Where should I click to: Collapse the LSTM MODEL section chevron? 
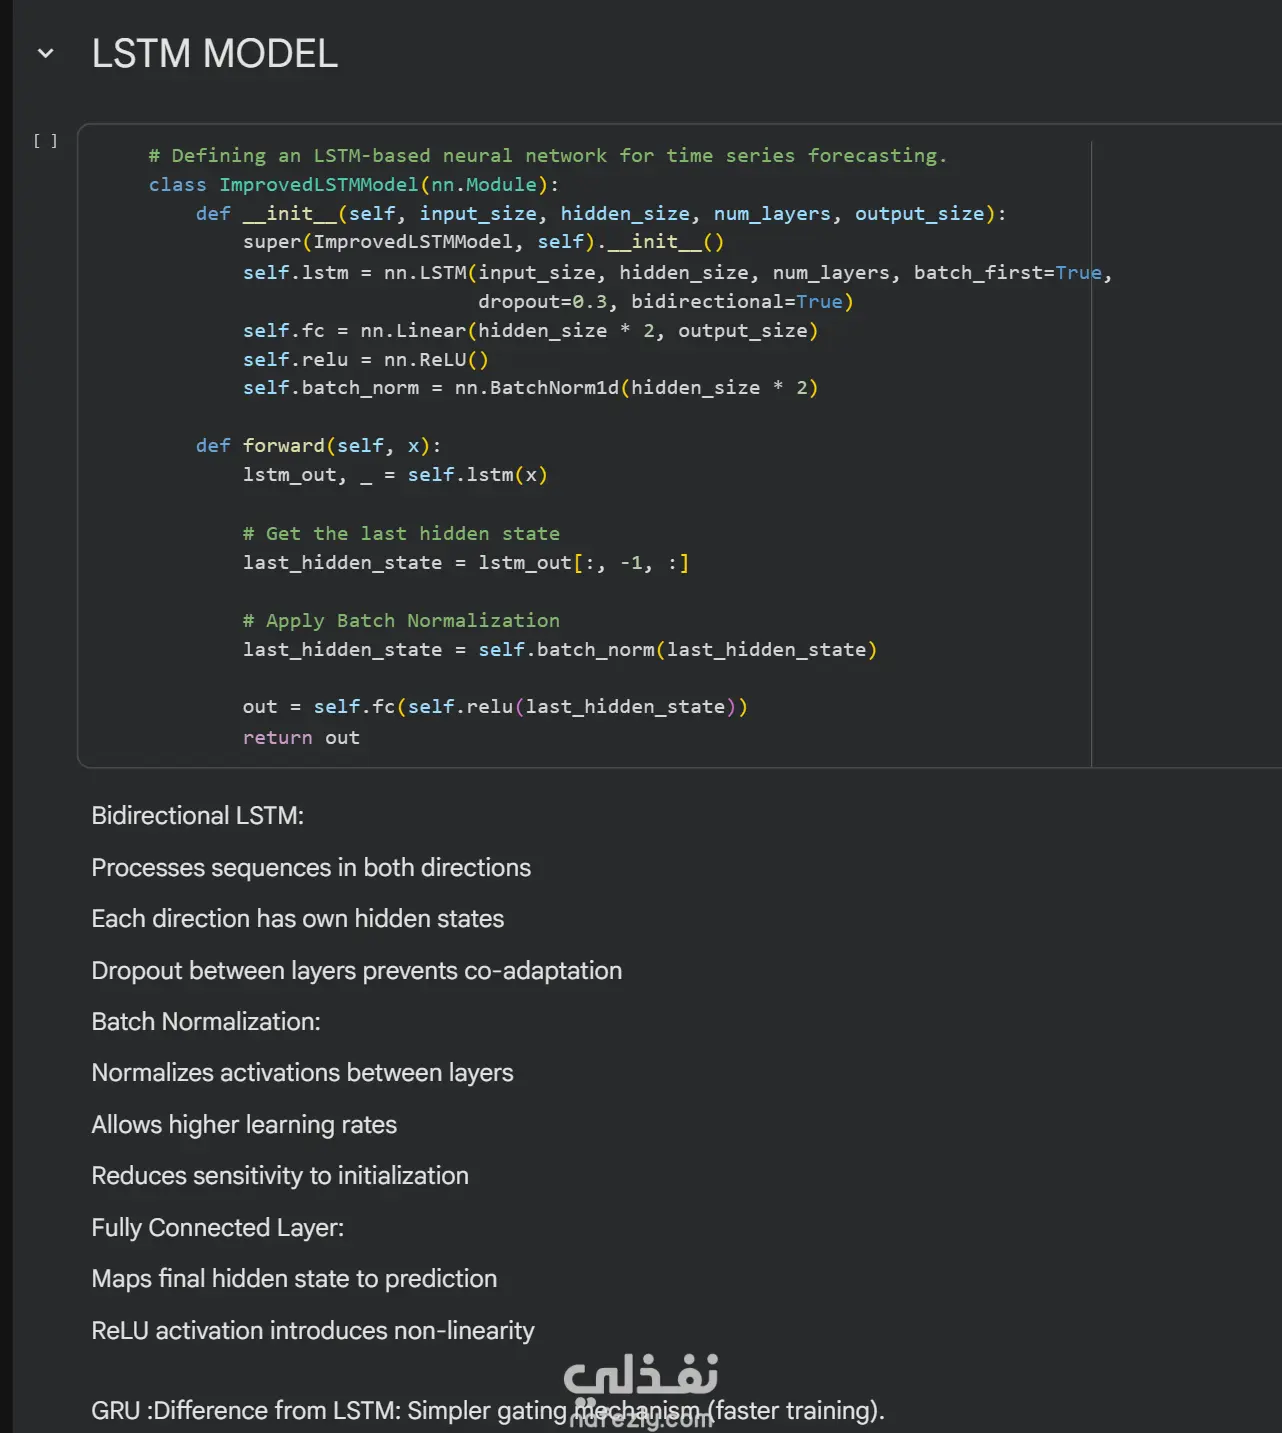tap(45, 54)
